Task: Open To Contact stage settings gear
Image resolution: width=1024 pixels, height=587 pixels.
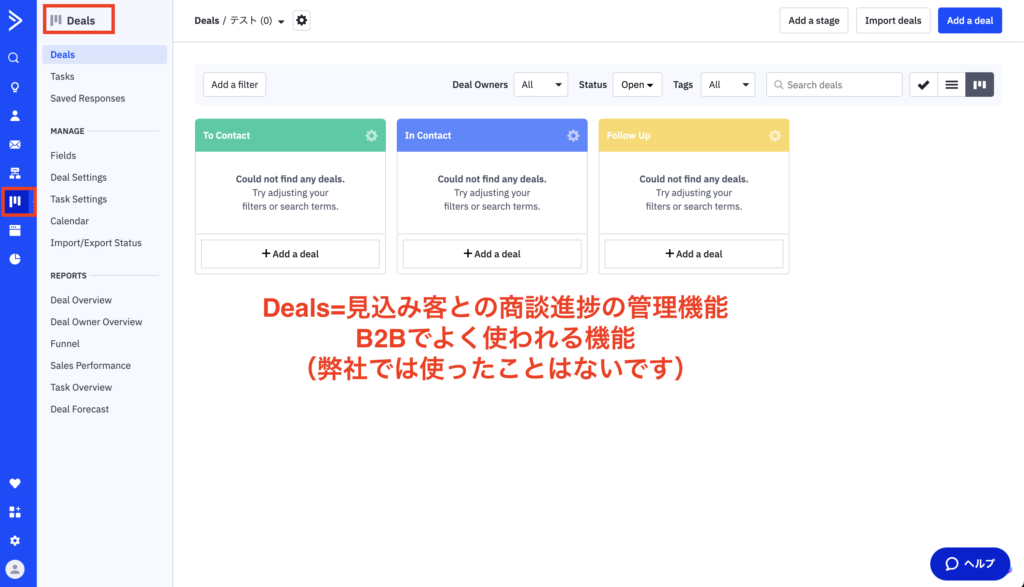Action: click(371, 135)
